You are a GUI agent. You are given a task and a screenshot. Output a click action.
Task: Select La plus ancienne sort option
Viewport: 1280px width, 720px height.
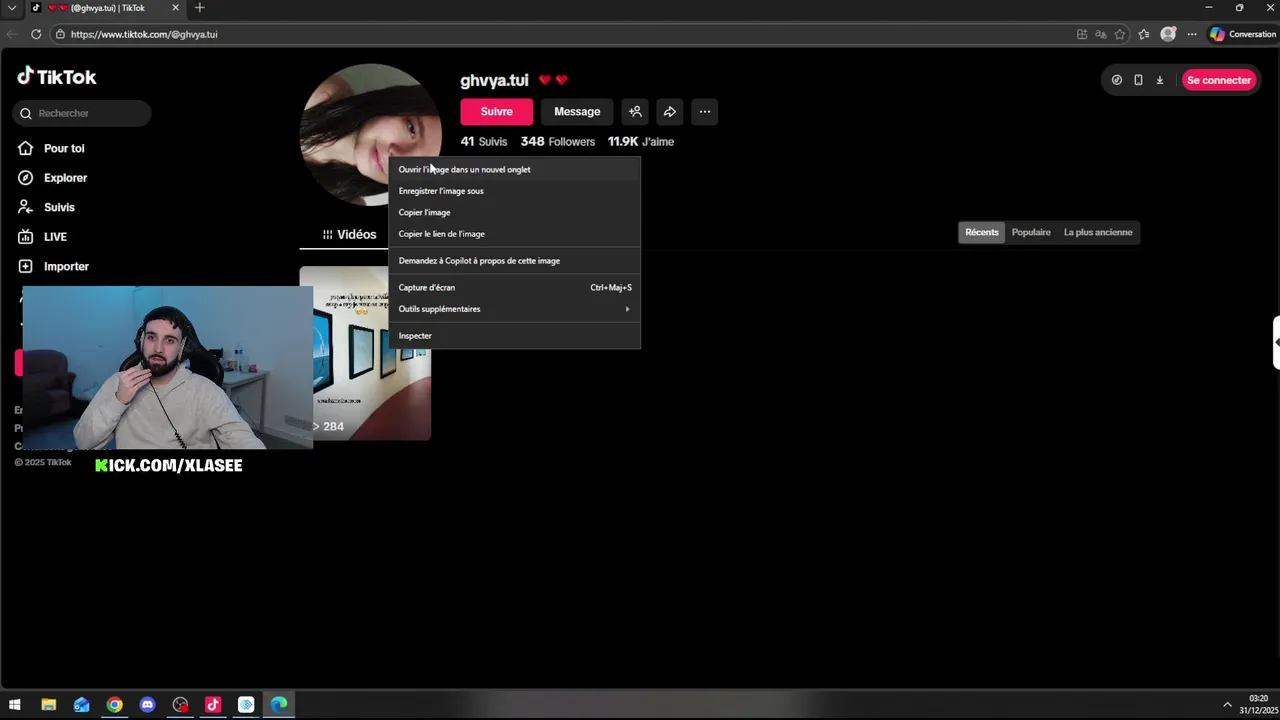[x=1098, y=232]
